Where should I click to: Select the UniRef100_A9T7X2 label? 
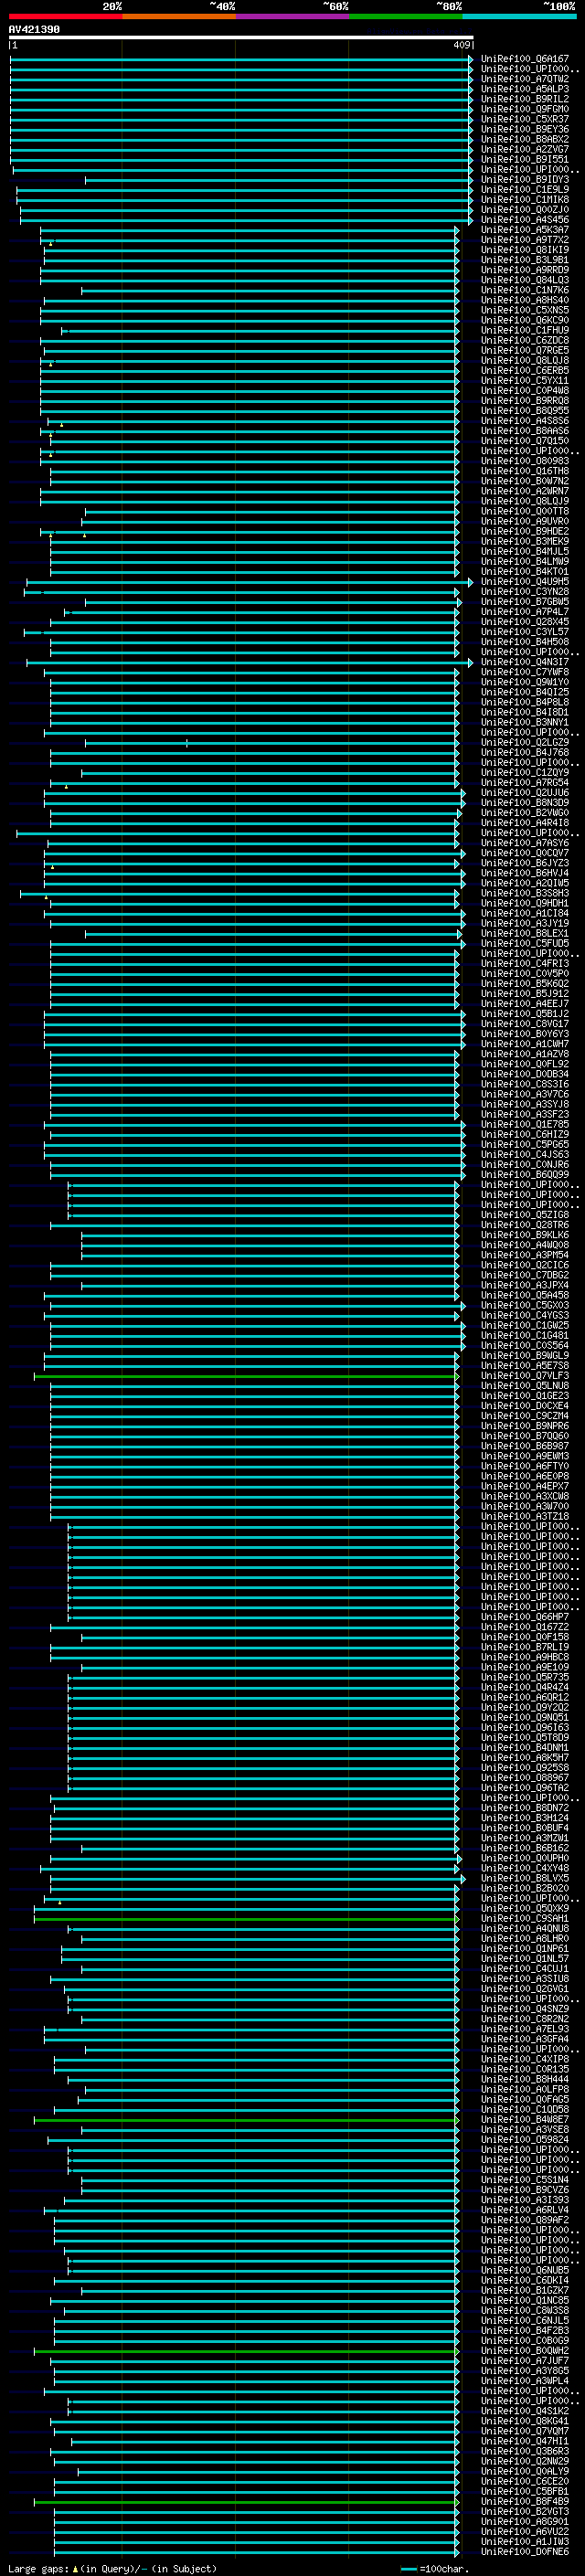pyautogui.click(x=525, y=240)
